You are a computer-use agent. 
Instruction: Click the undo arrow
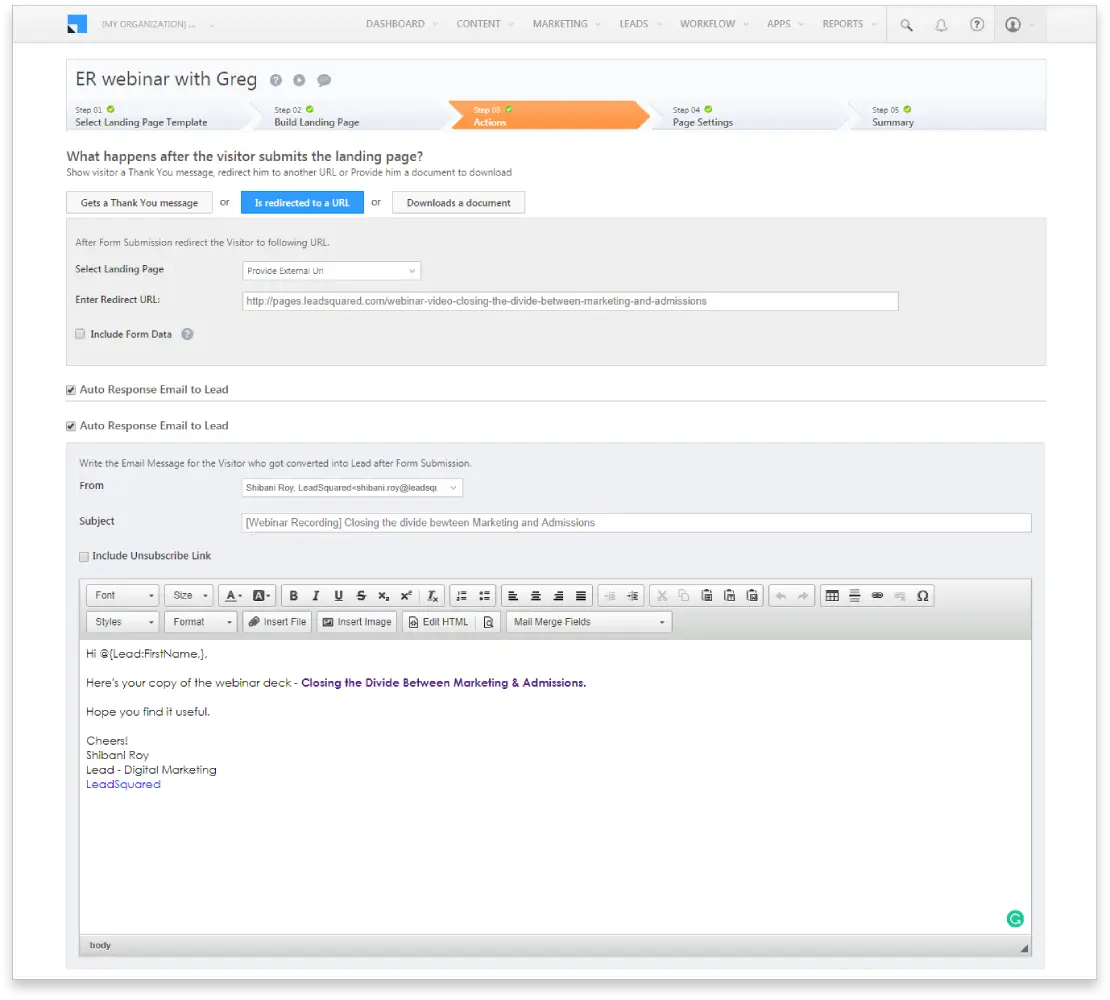(781, 596)
